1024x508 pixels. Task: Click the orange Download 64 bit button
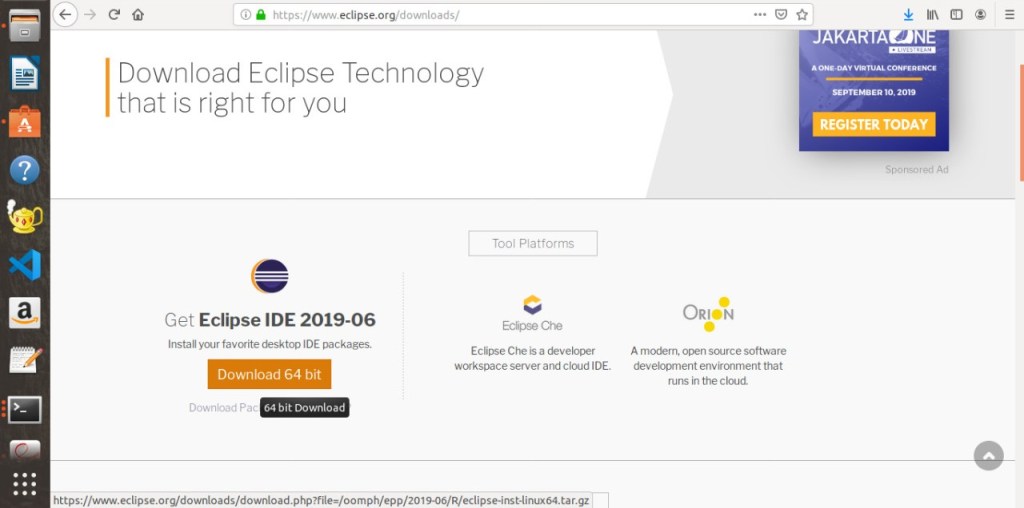pyautogui.click(x=269, y=374)
